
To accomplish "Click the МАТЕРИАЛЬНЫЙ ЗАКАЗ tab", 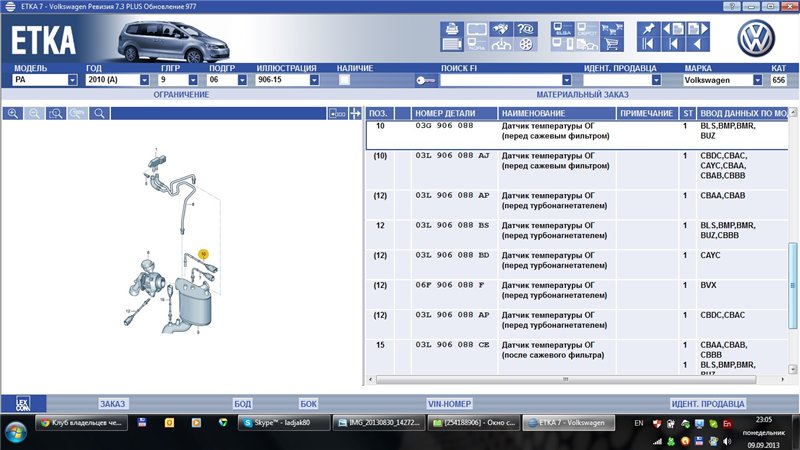I will [582, 95].
